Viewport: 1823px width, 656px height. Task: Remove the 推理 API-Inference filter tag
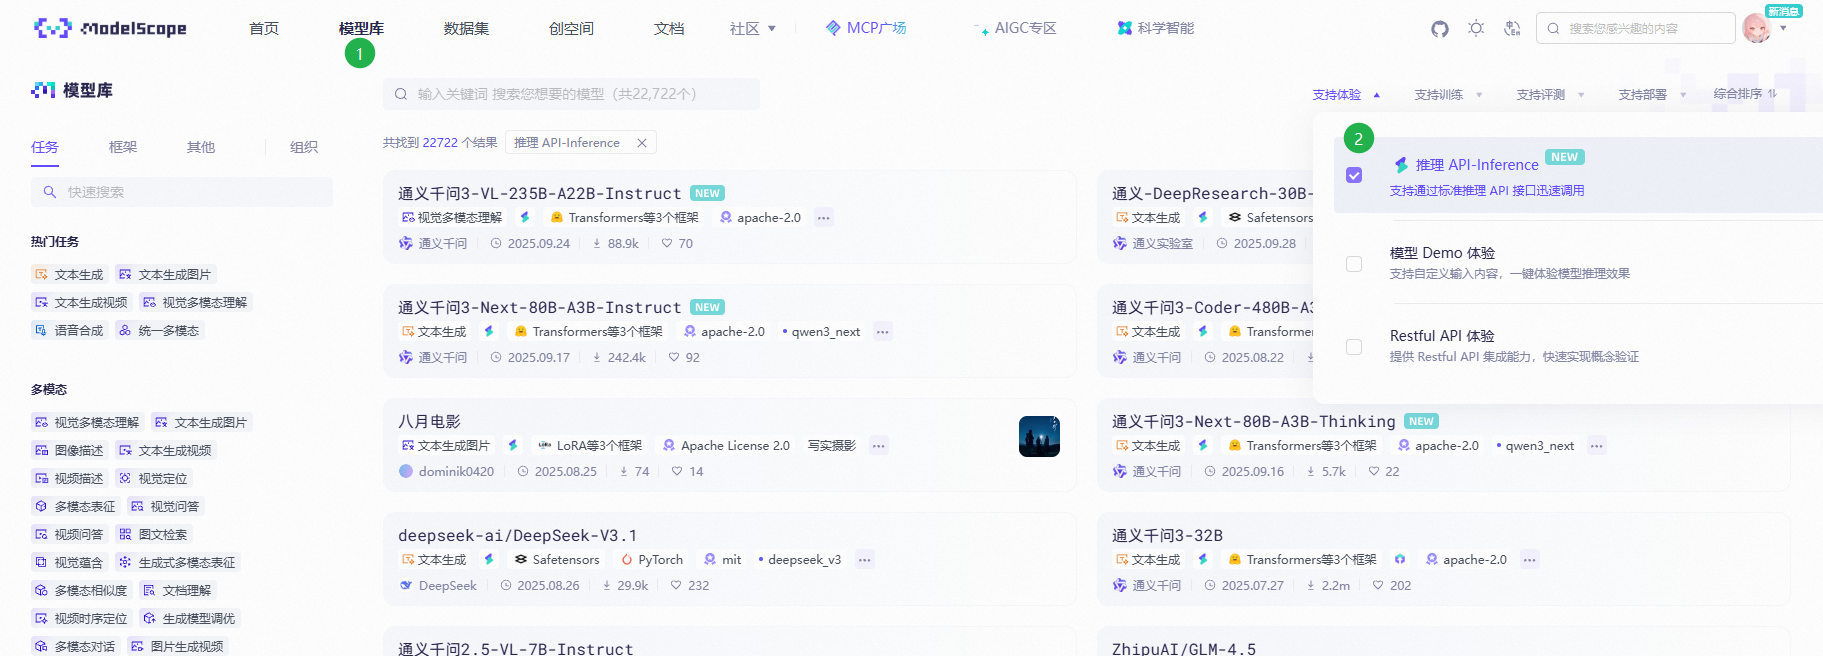coord(642,143)
